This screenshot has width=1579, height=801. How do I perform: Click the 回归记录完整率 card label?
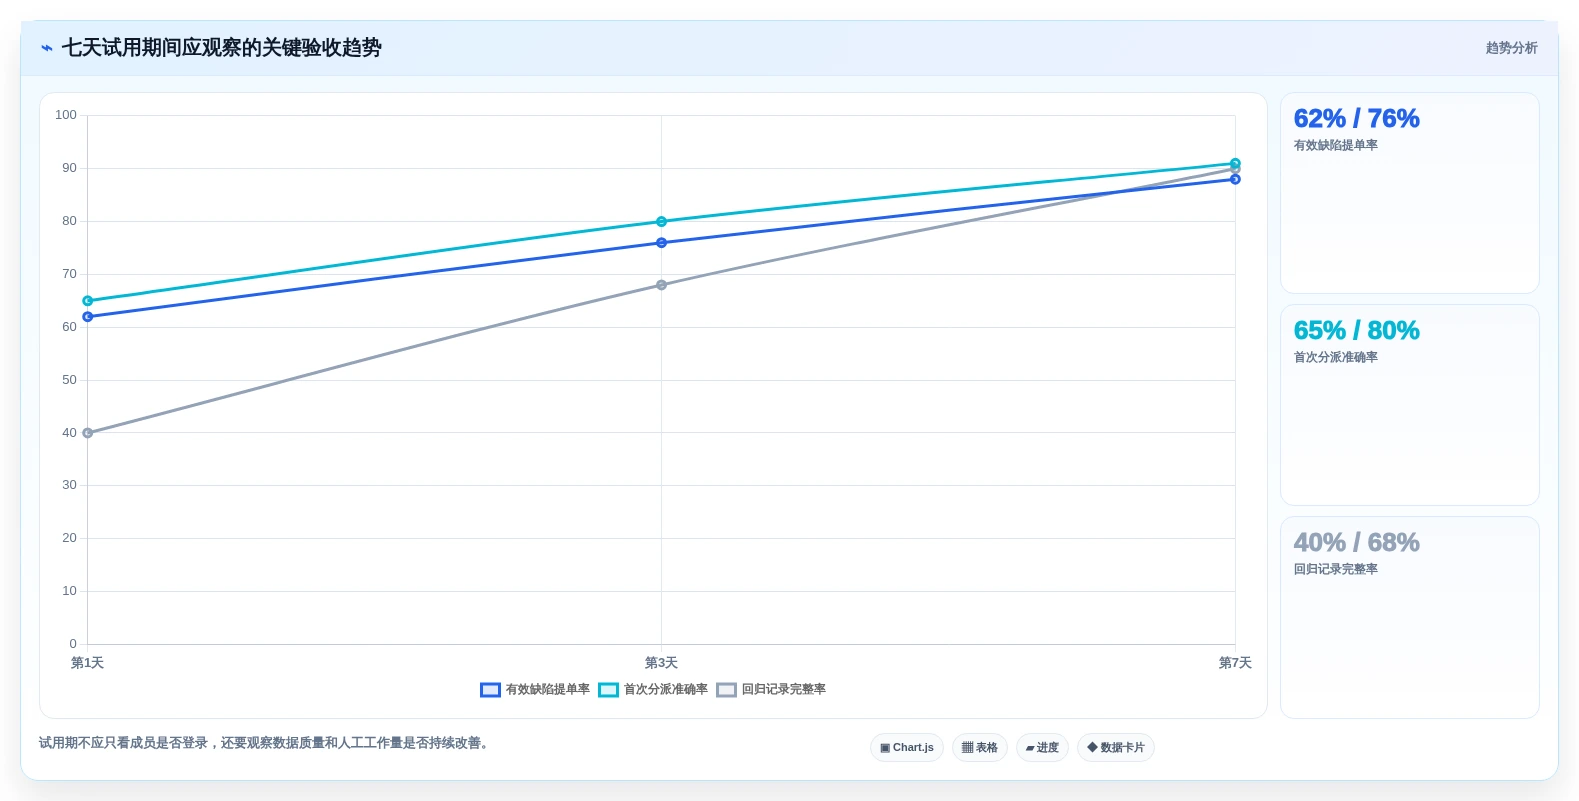1335,570
